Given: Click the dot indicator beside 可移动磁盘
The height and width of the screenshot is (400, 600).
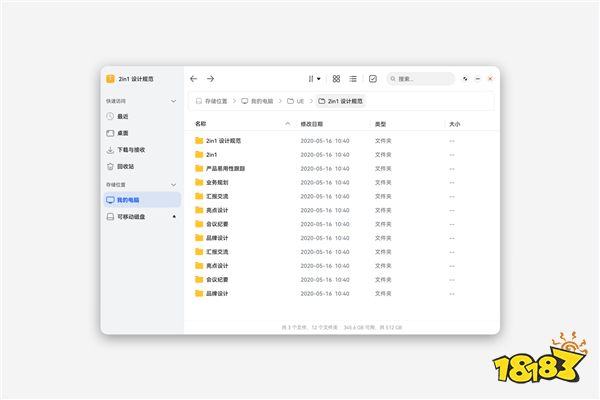Looking at the screenshot, I should click(174, 217).
